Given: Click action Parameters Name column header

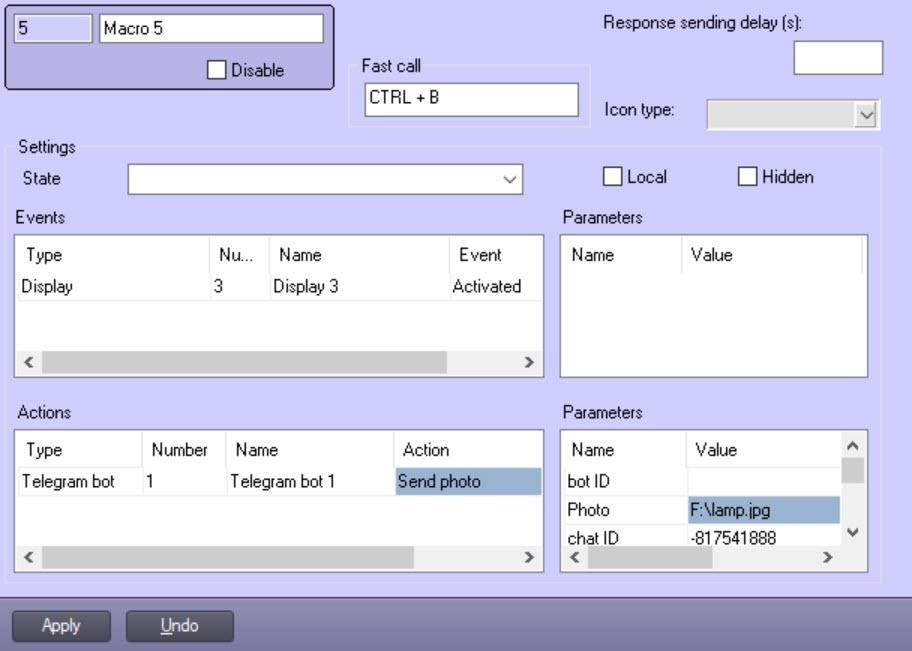Looking at the screenshot, I should click(625, 450).
